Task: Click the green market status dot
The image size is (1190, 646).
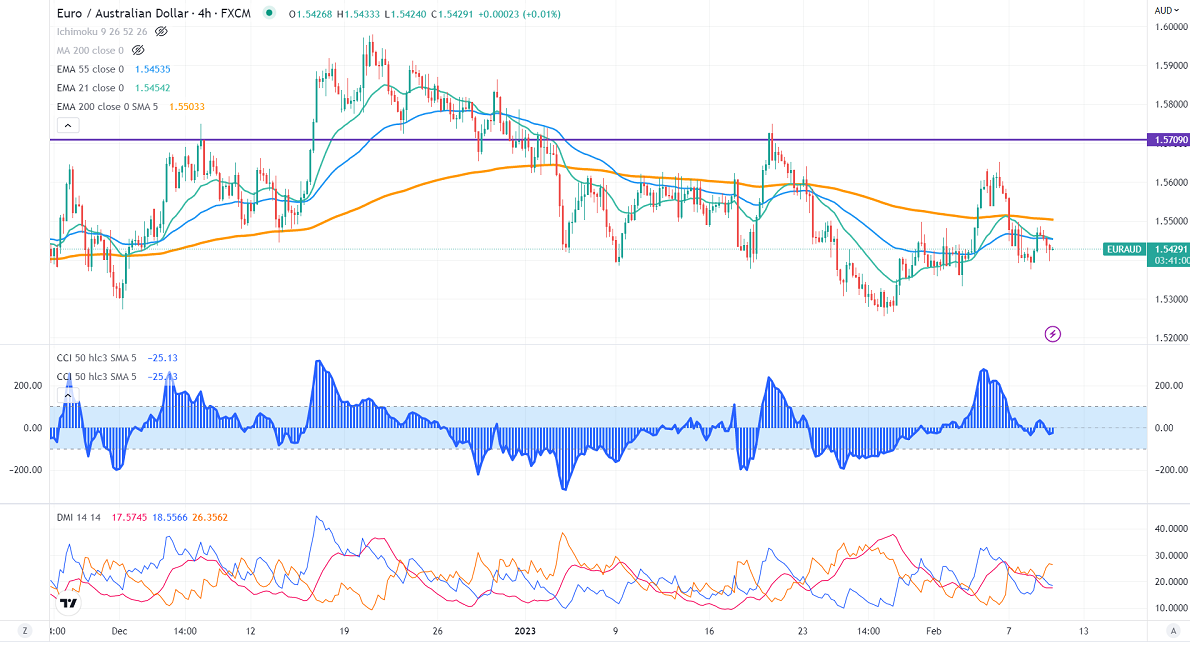Action: (x=269, y=14)
